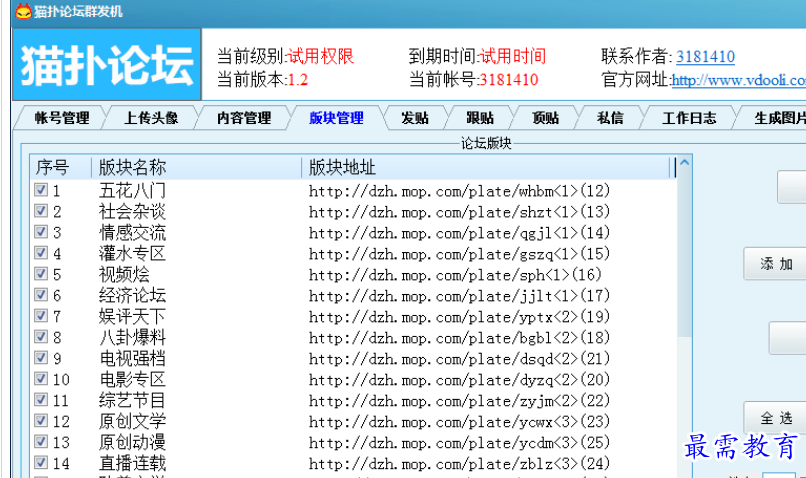Switch to the 工作日志 tab
806x478 pixels.
[x=689, y=118]
